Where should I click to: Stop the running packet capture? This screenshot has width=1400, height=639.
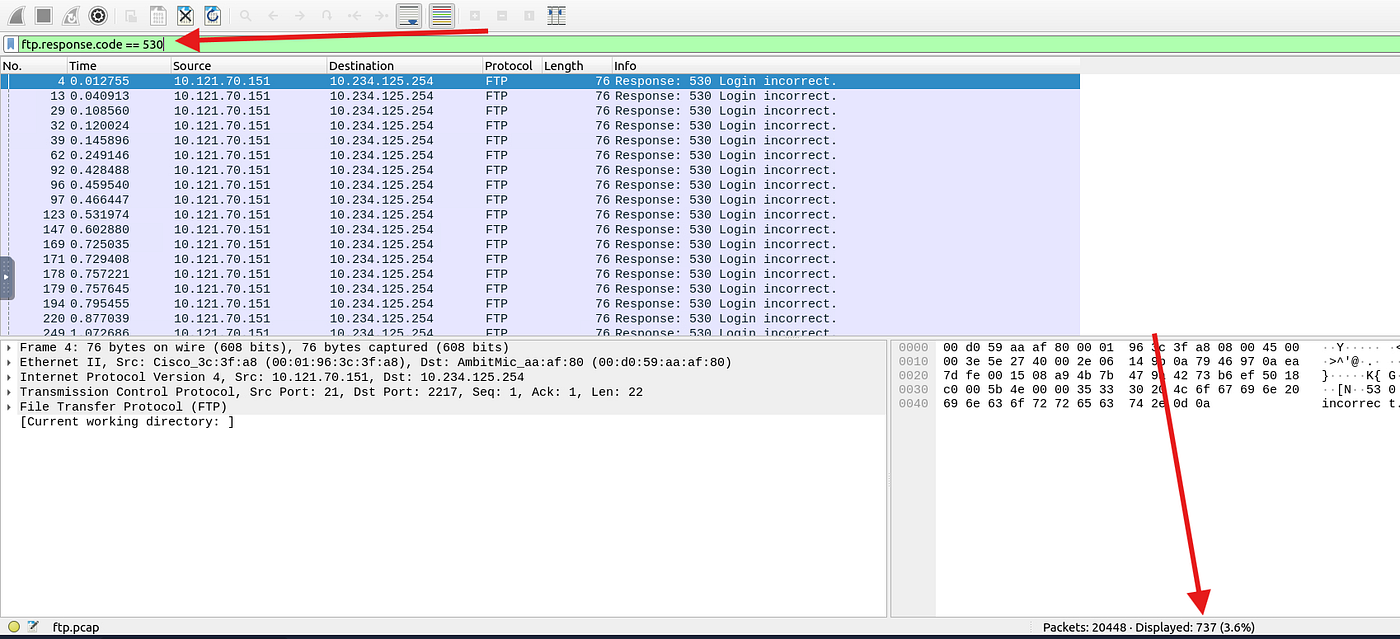44,15
